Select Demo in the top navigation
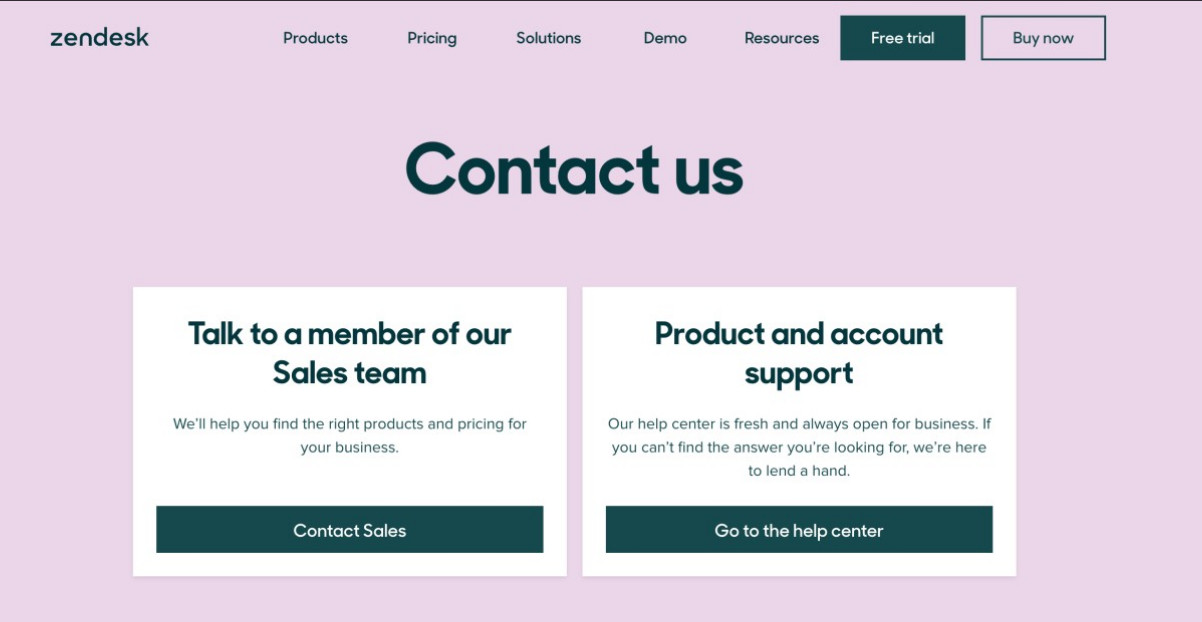Viewport: 1202px width, 622px height. coord(665,38)
